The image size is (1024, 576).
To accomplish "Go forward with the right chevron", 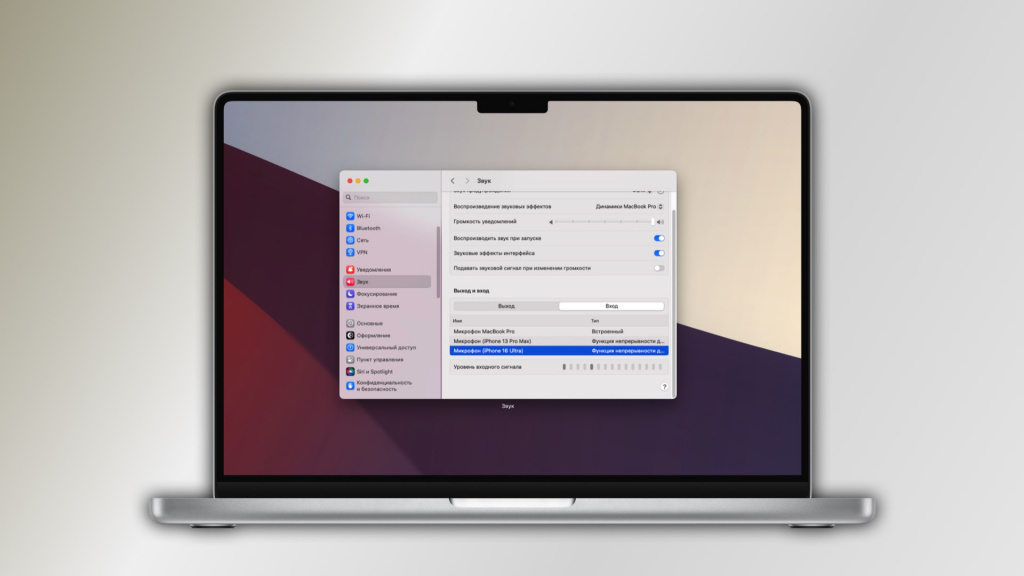I will tap(467, 181).
